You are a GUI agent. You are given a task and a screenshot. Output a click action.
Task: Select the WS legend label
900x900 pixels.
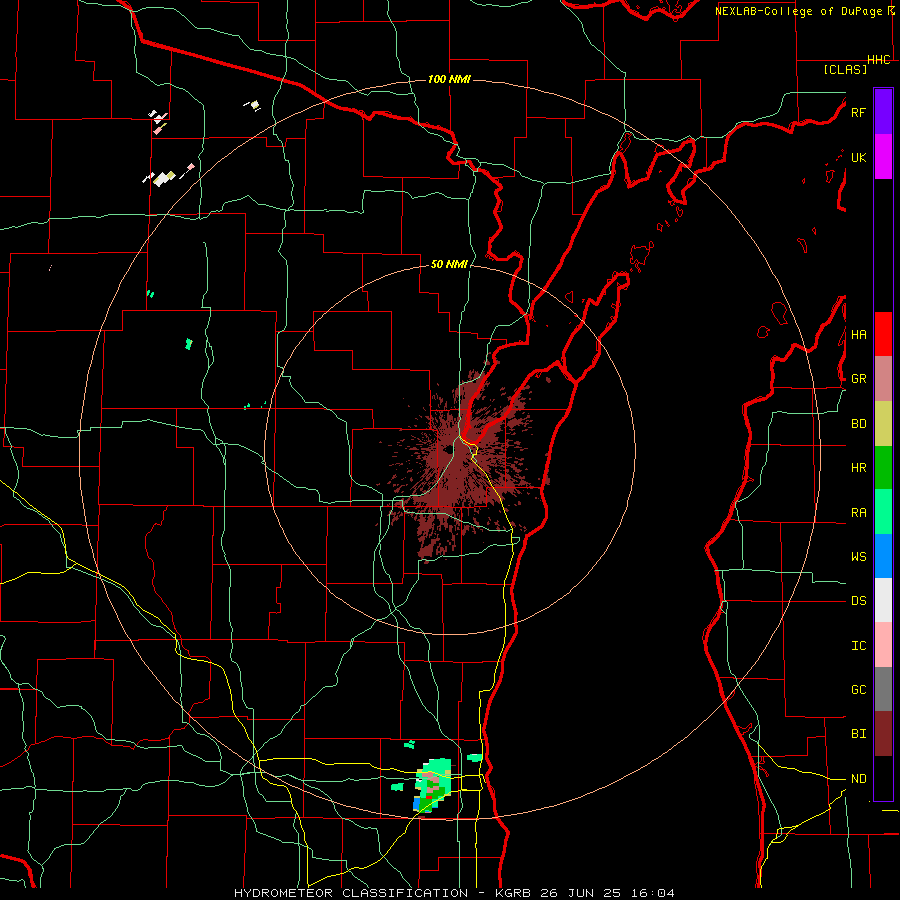858,557
